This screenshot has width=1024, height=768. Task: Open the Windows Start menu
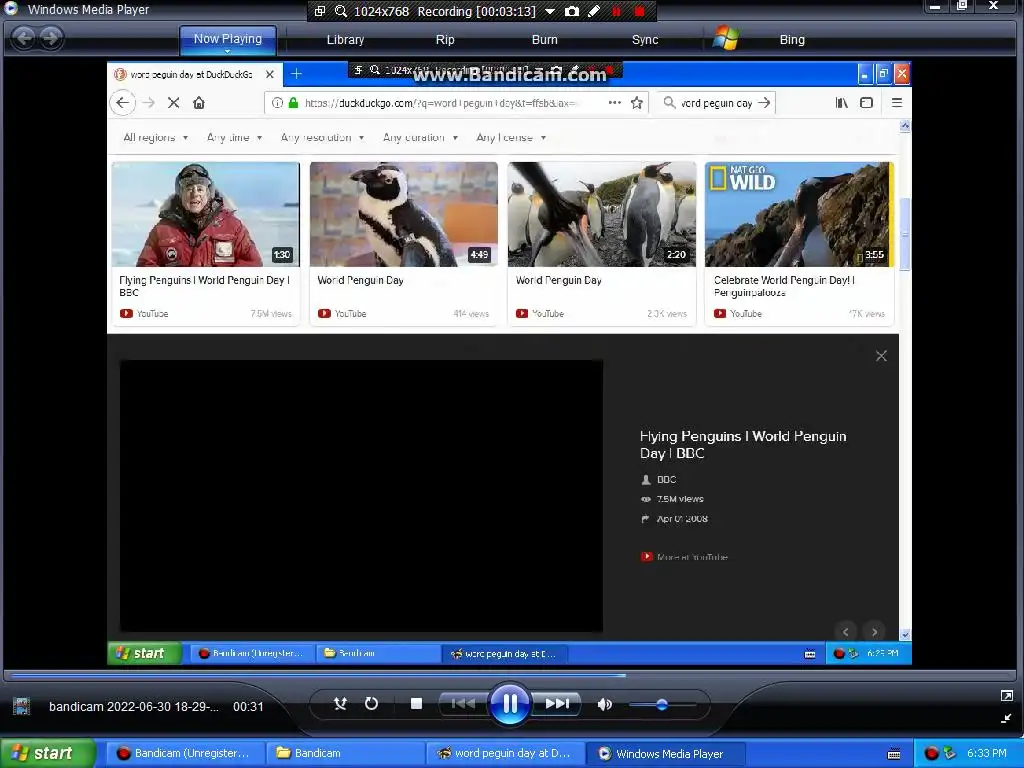tap(47, 753)
